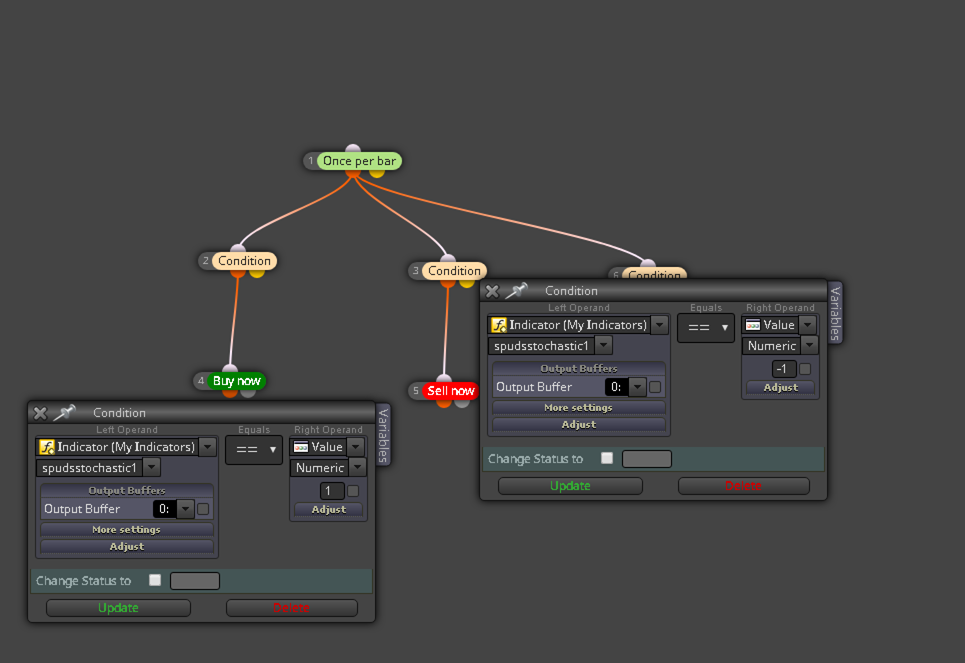Open right operand Value dropdown in right panel

coord(807,325)
